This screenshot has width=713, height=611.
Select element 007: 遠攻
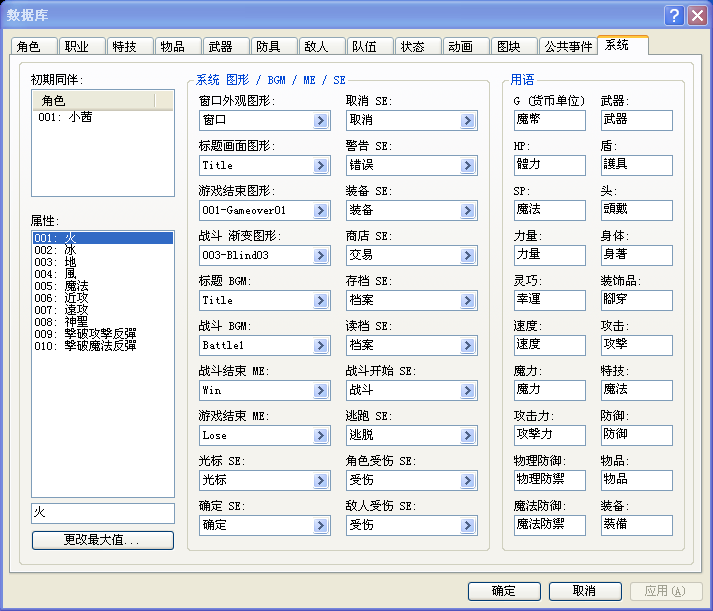(x=103, y=310)
